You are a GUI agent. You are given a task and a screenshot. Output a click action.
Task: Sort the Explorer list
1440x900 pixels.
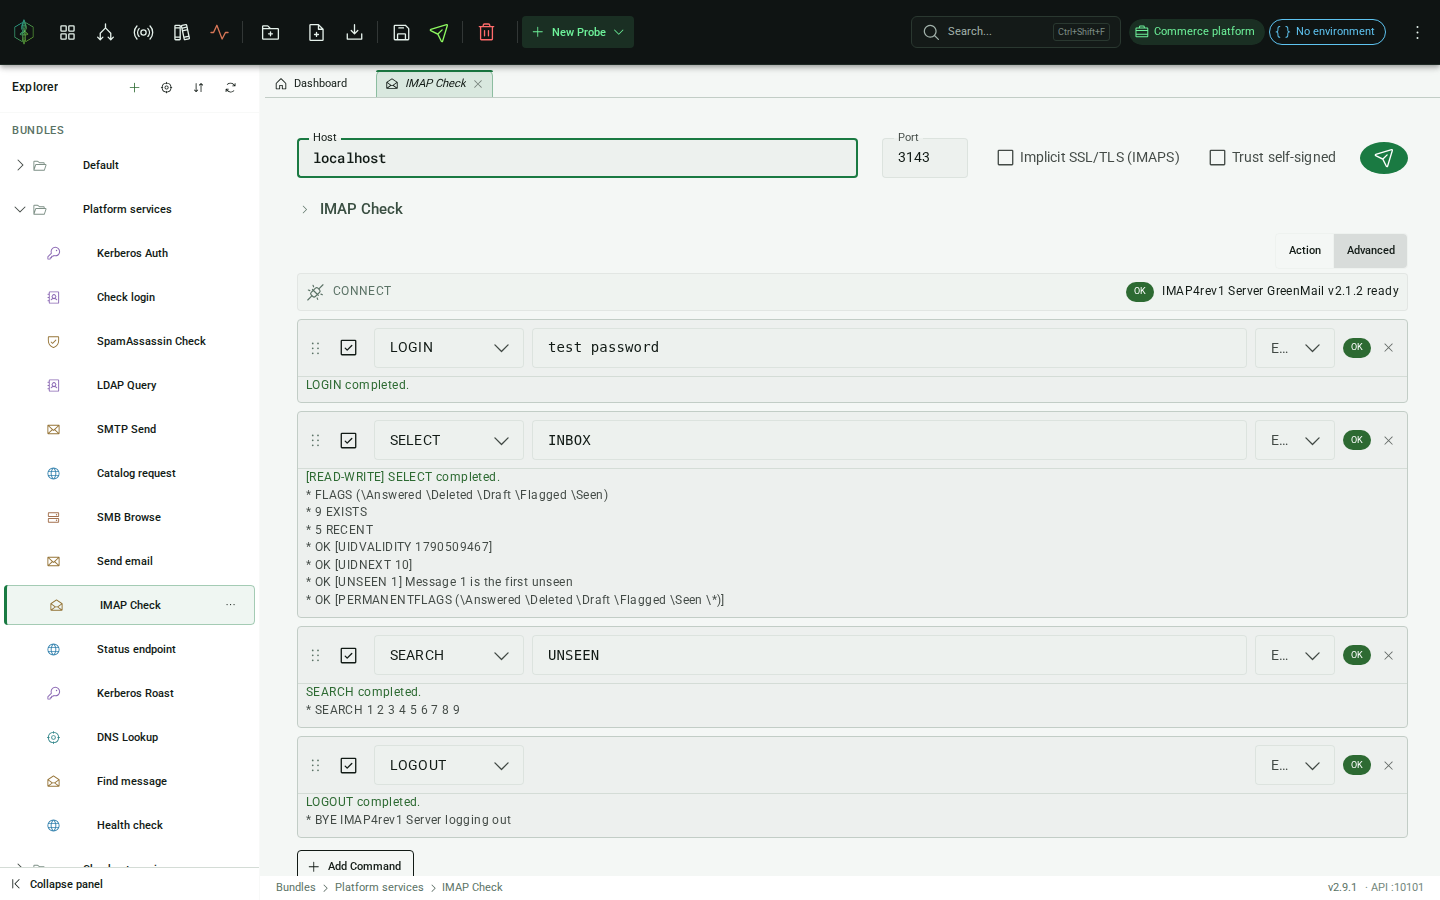(198, 88)
